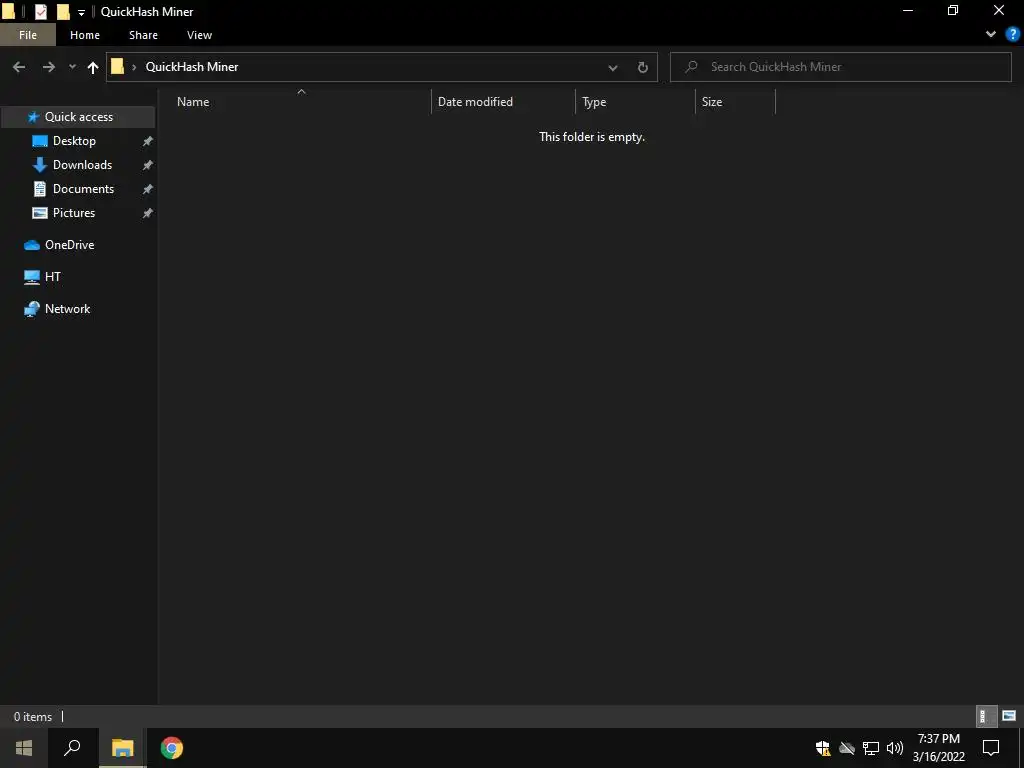The image size is (1024, 768).
Task: Click File Explorer icon in the taskbar
Action: click(122, 748)
